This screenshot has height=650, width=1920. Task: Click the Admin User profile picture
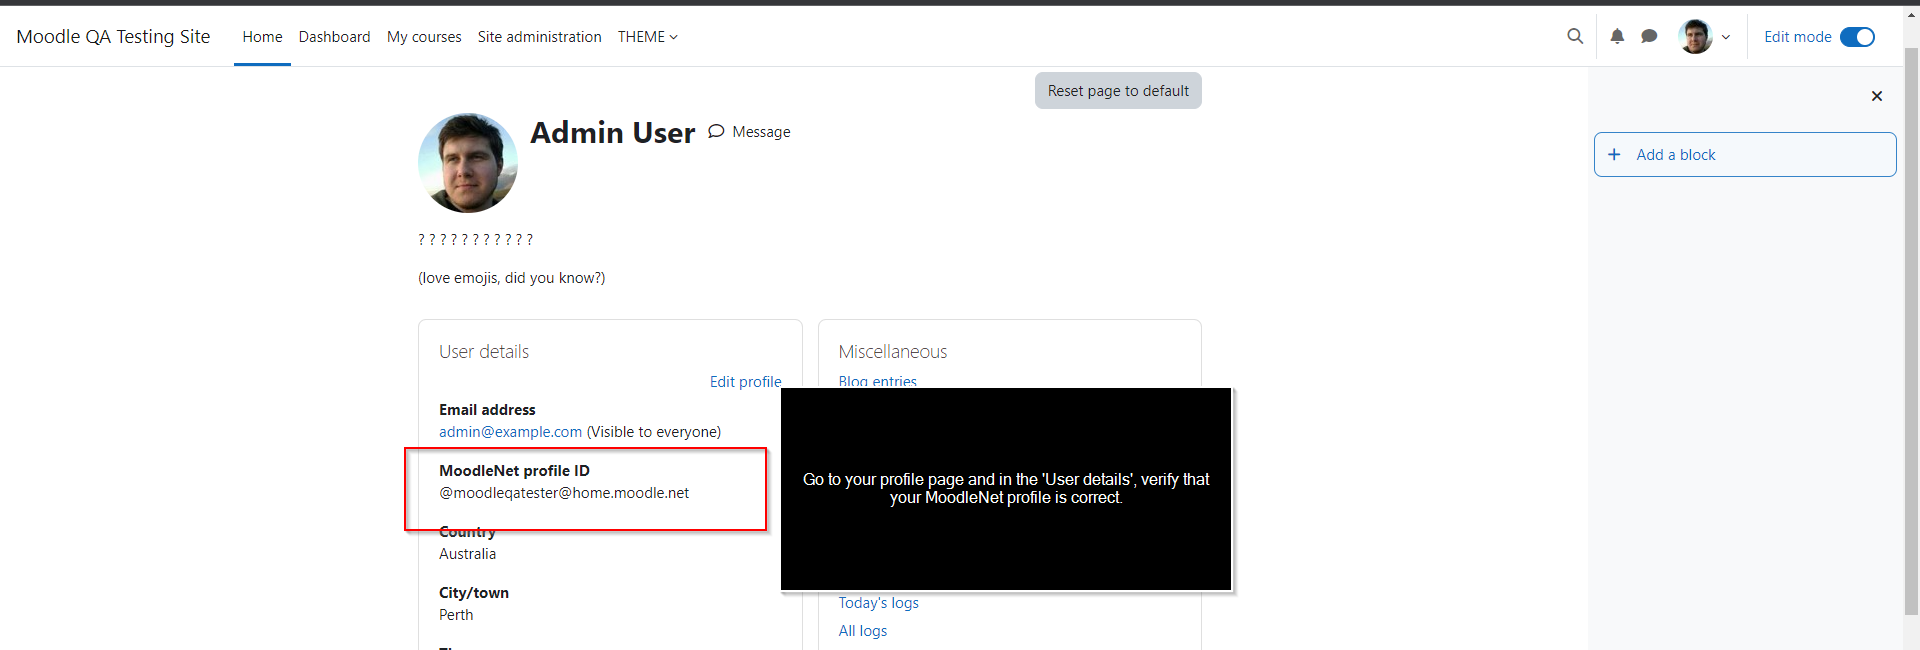(468, 163)
